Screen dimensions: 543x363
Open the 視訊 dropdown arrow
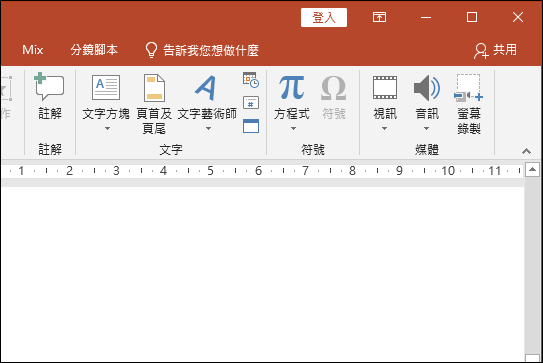pyautogui.click(x=384, y=129)
